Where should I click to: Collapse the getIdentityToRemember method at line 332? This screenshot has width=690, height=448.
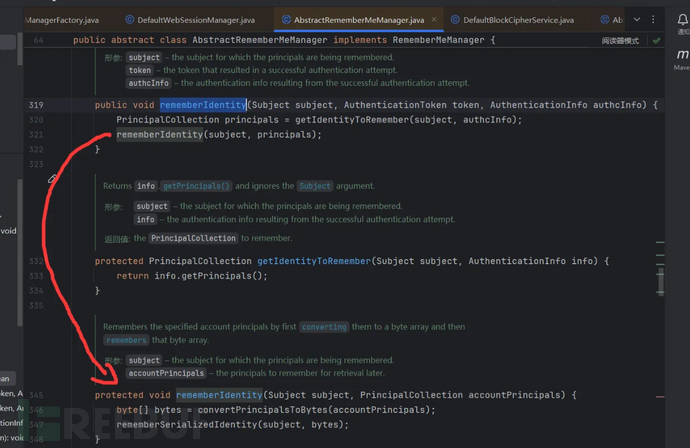82,261
